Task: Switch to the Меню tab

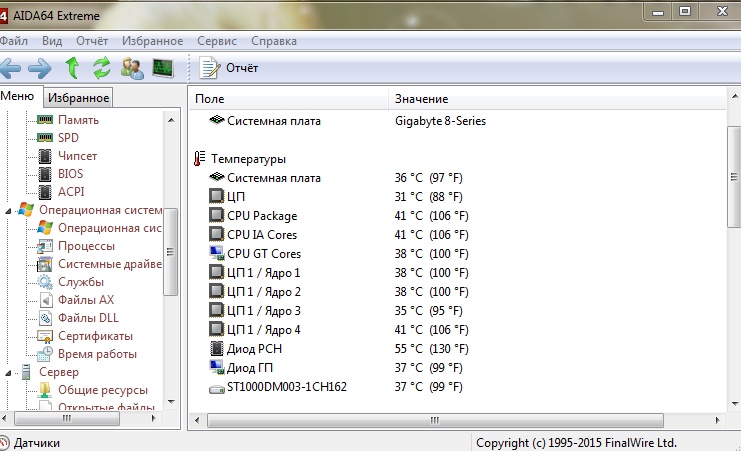Action: tap(19, 96)
